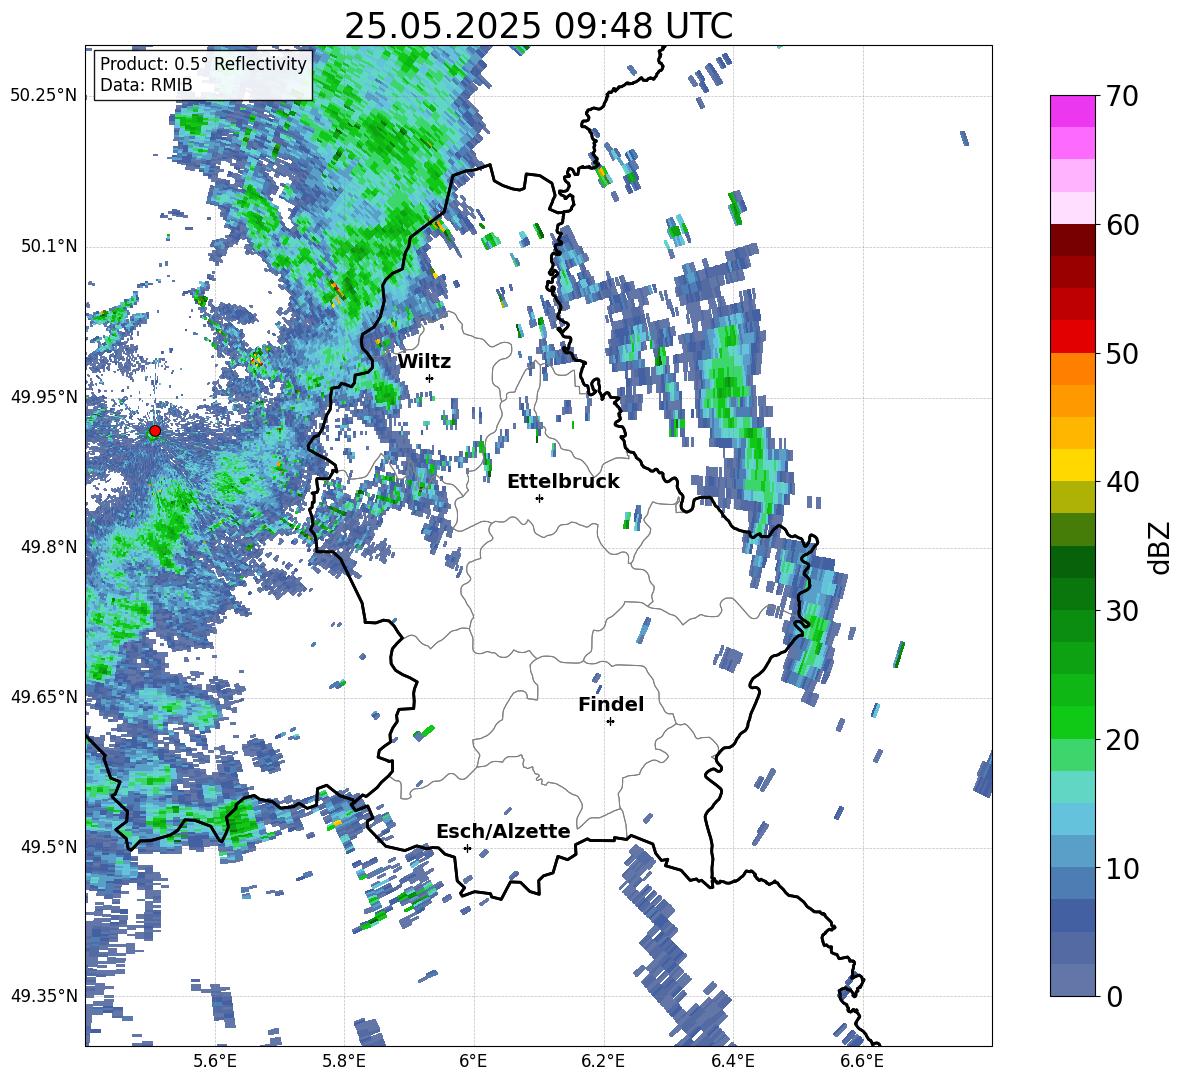This screenshot has height=1081, width=1184.
Task: Click the Wiltz station cross marker
Action: coord(430,378)
